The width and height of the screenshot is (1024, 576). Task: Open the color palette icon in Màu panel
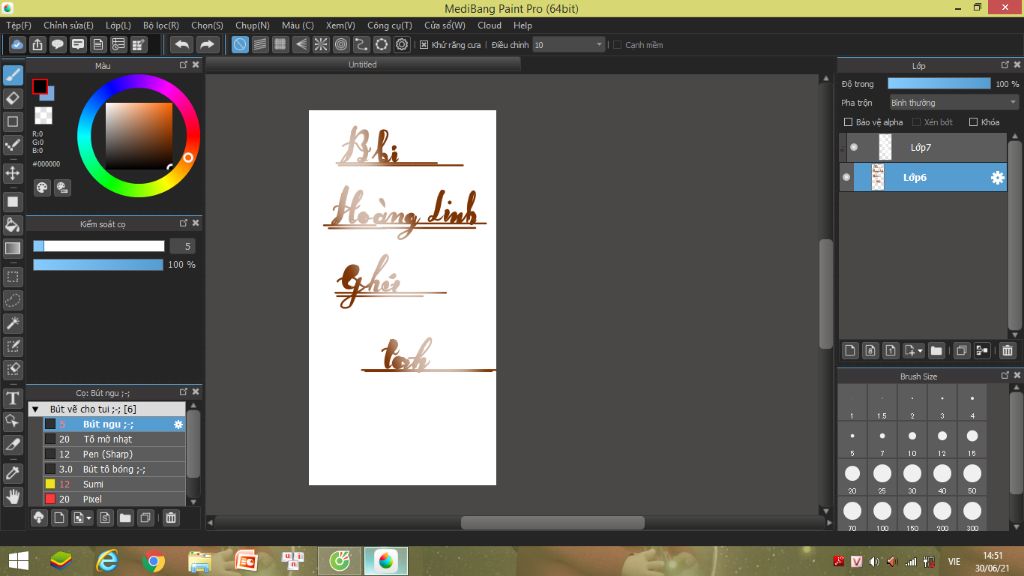42,188
